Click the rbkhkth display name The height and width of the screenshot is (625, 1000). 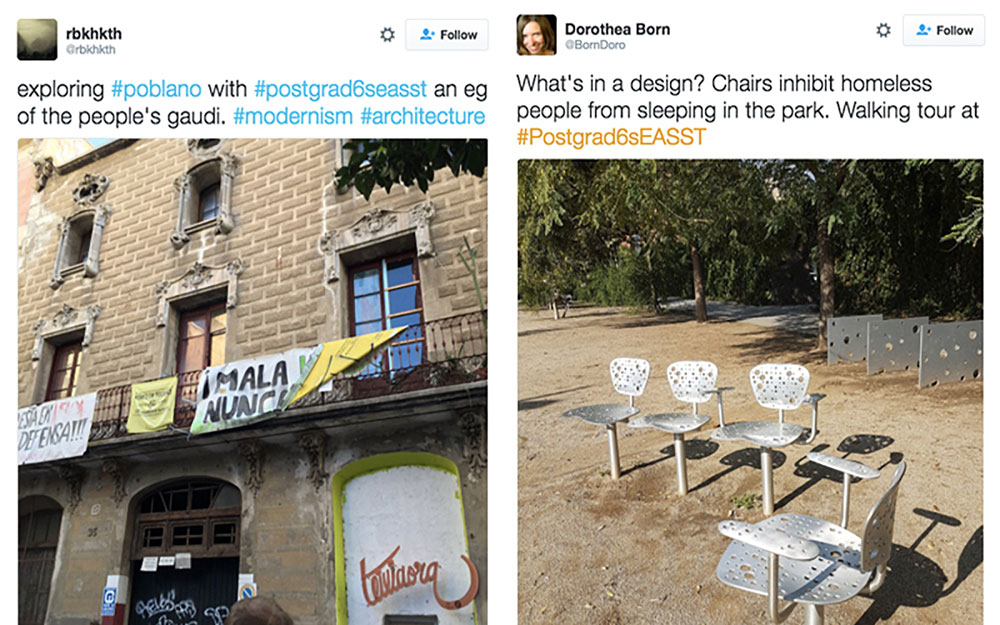[94, 33]
